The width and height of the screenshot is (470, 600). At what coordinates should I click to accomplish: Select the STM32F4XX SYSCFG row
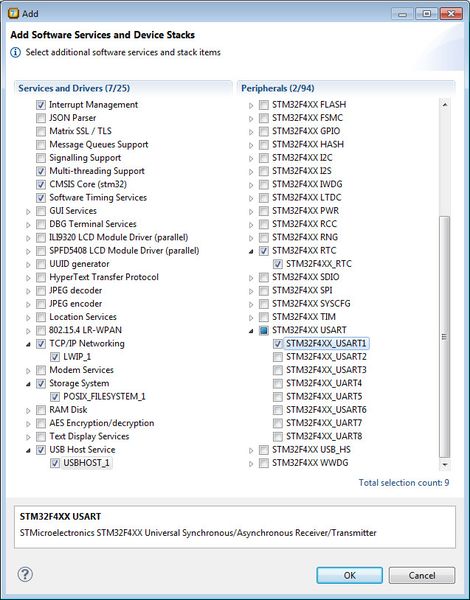311,304
